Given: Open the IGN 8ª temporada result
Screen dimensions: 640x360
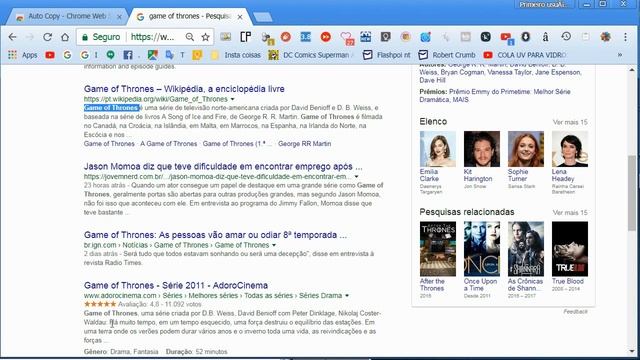Looking at the screenshot, I should tap(215, 235).
